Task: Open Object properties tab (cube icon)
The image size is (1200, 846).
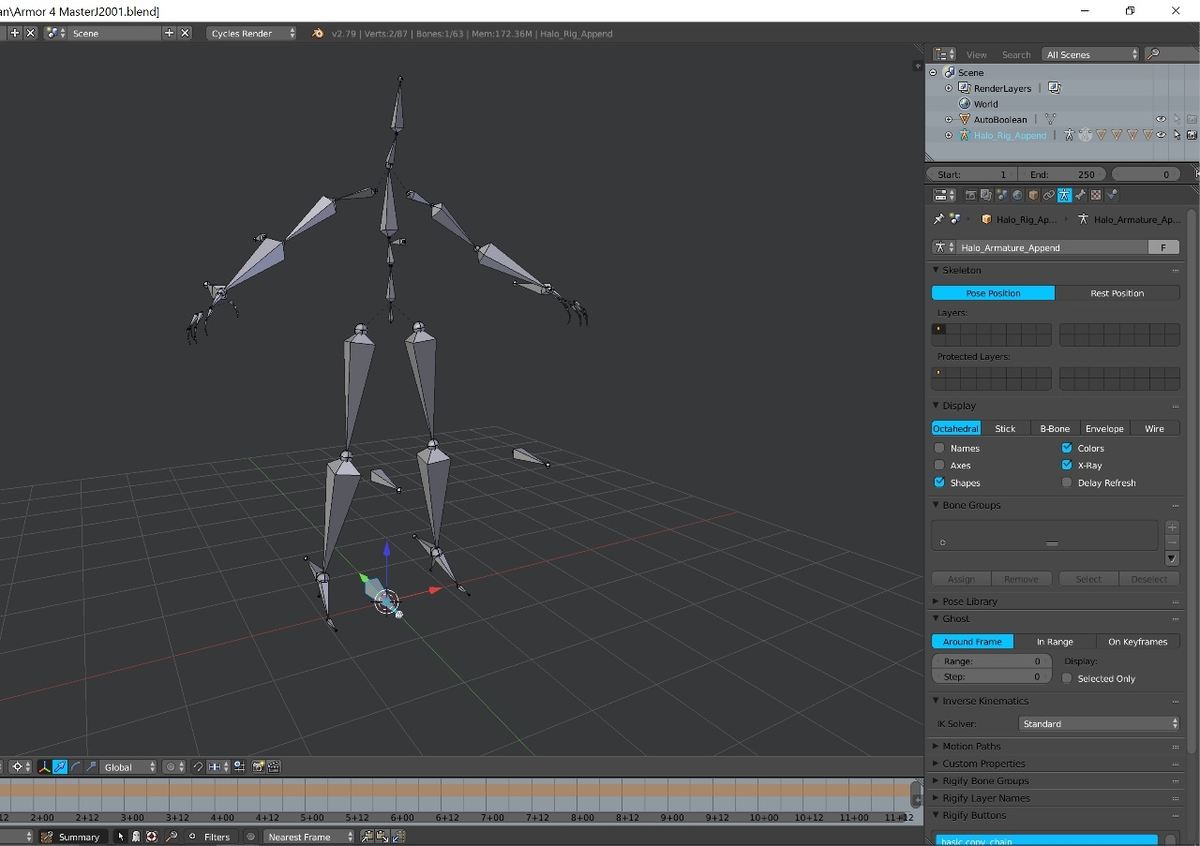Action: click(x=1033, y=195)
